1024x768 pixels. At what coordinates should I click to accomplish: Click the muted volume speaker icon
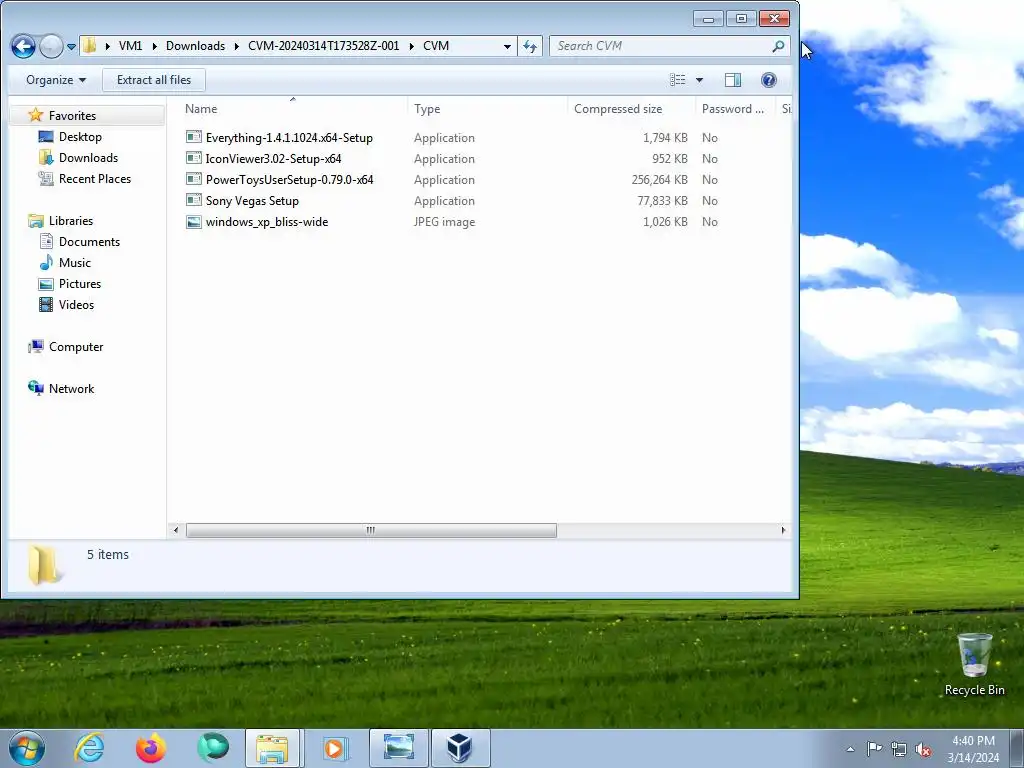pyautogui.click(x=923, y=749)
